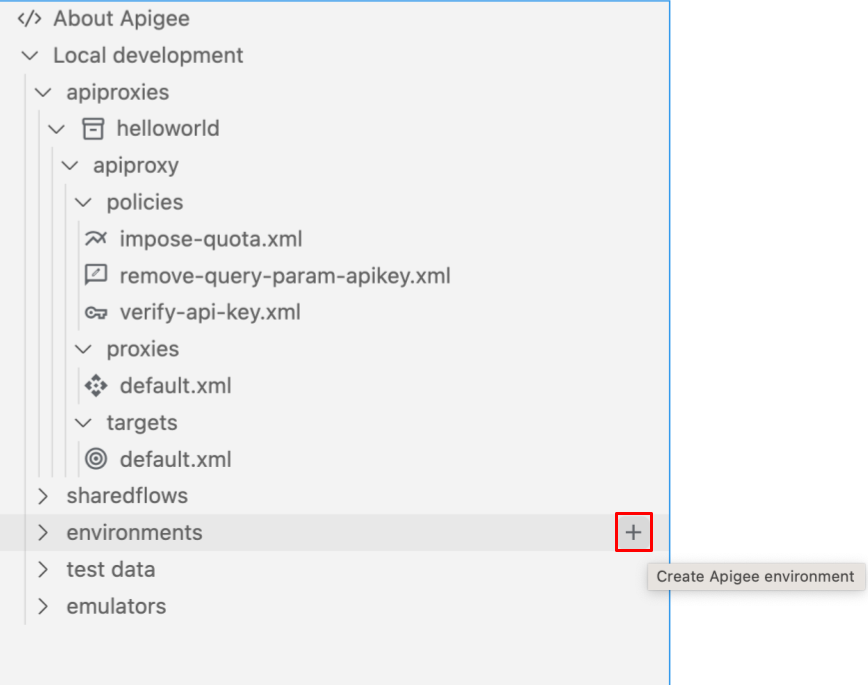Click the key icon beside verify-api-key.xml
The height and width of the screenshot is (685, 868).
point(95,312)
